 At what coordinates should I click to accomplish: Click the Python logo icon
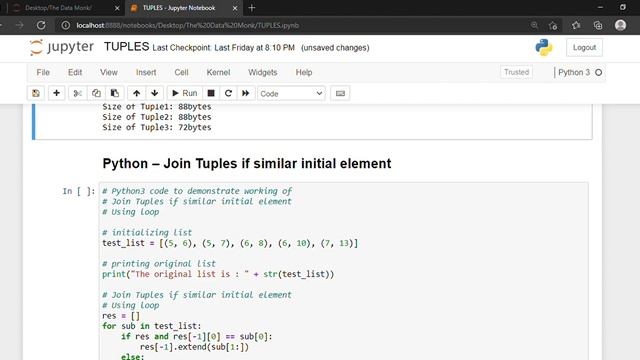pyautogui.click(x=544, y=47)
